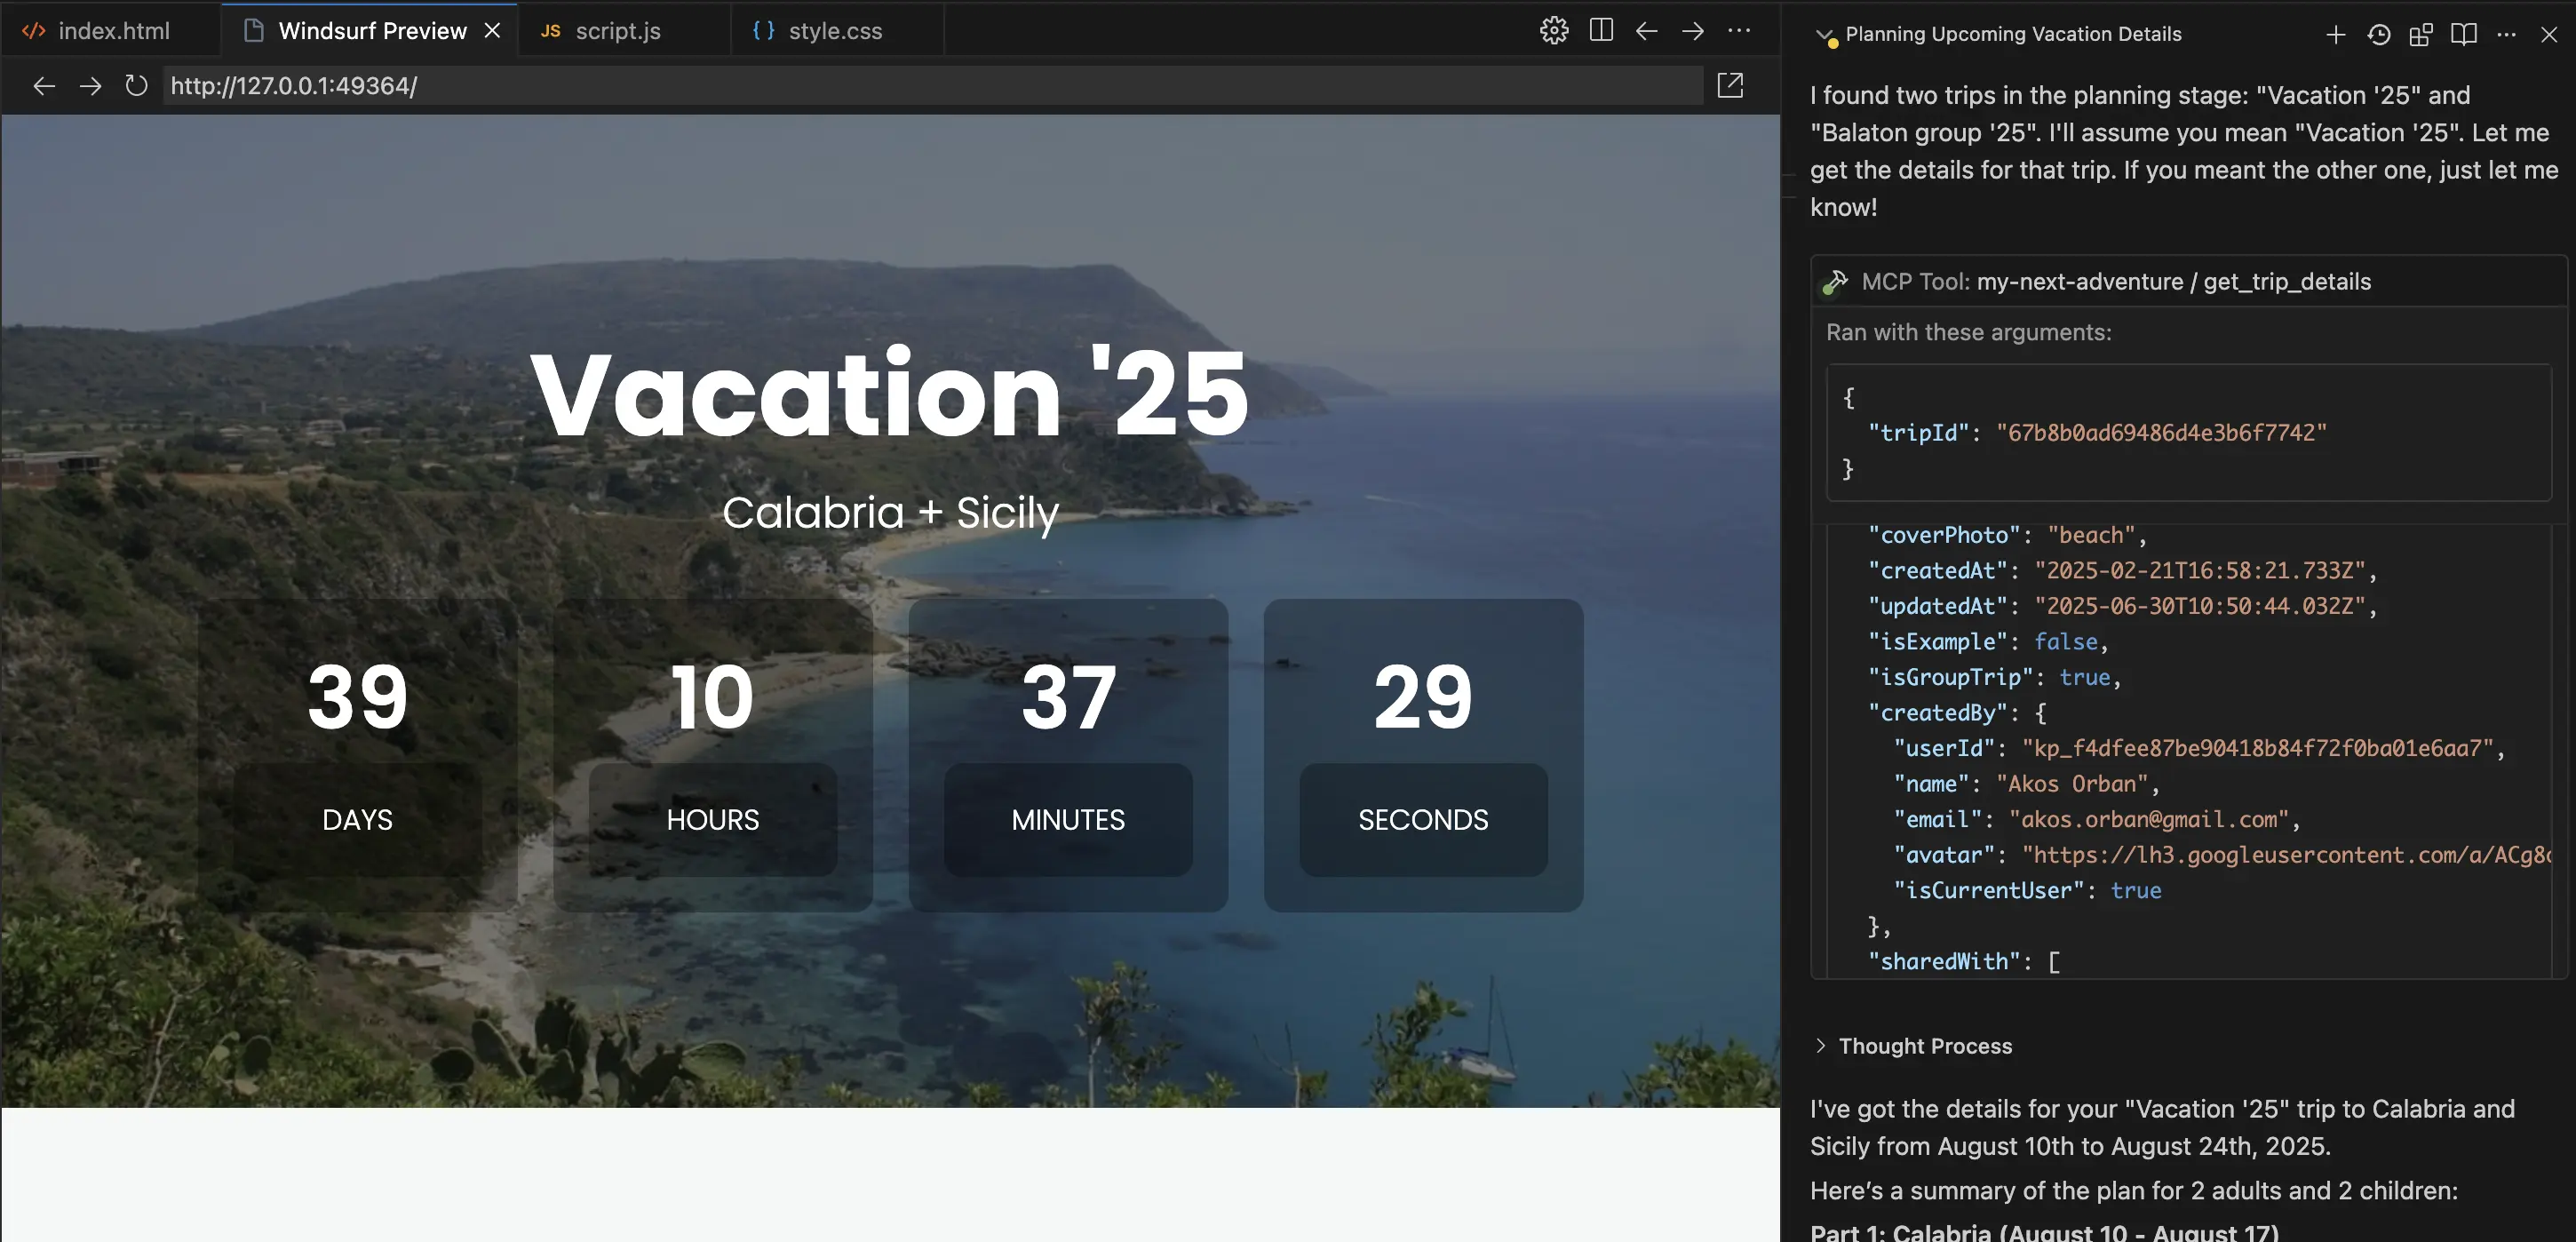Viewport: 2576px width, 1242px height.
Task: Open the preview Settings gear icon
Action: pyautogui.click(x=1554, y=30)
